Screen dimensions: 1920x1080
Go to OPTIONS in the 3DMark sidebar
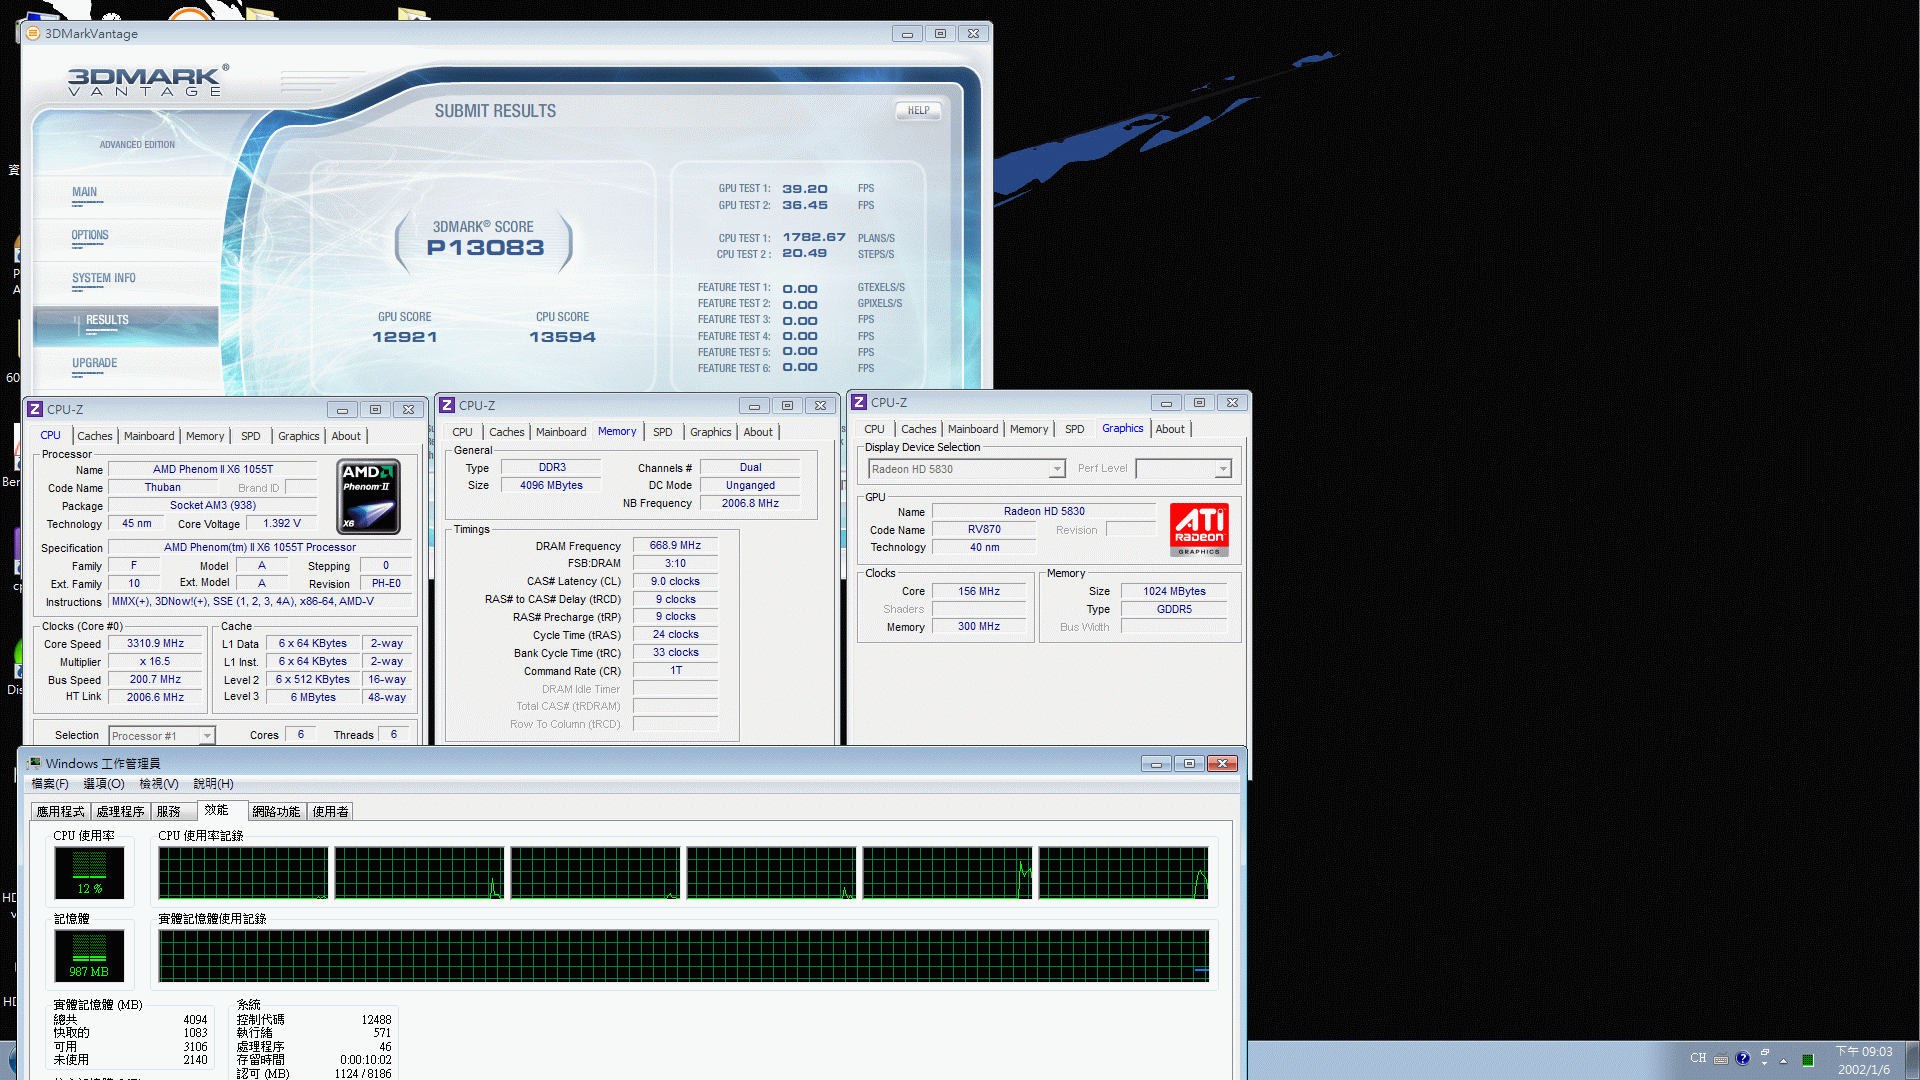(x=90, y=235)
